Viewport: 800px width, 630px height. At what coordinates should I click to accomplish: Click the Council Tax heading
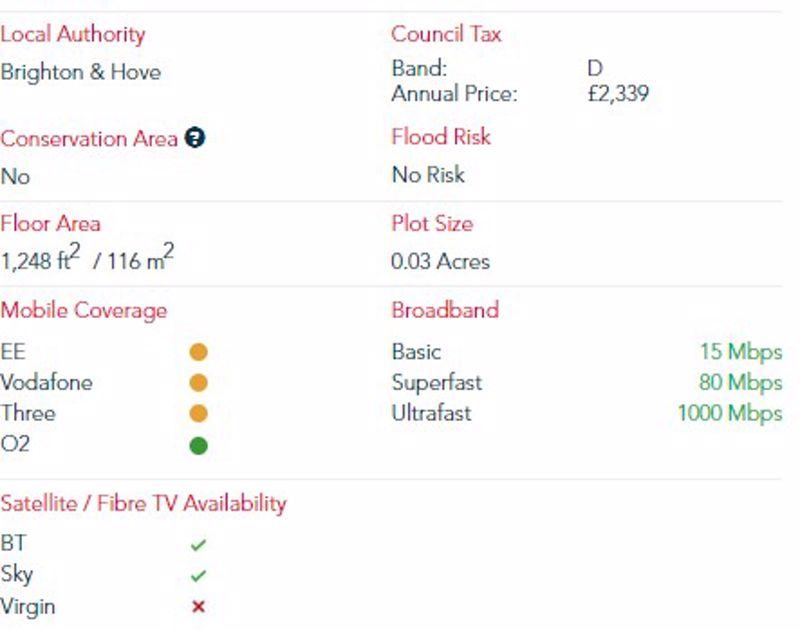click(446, 34)
